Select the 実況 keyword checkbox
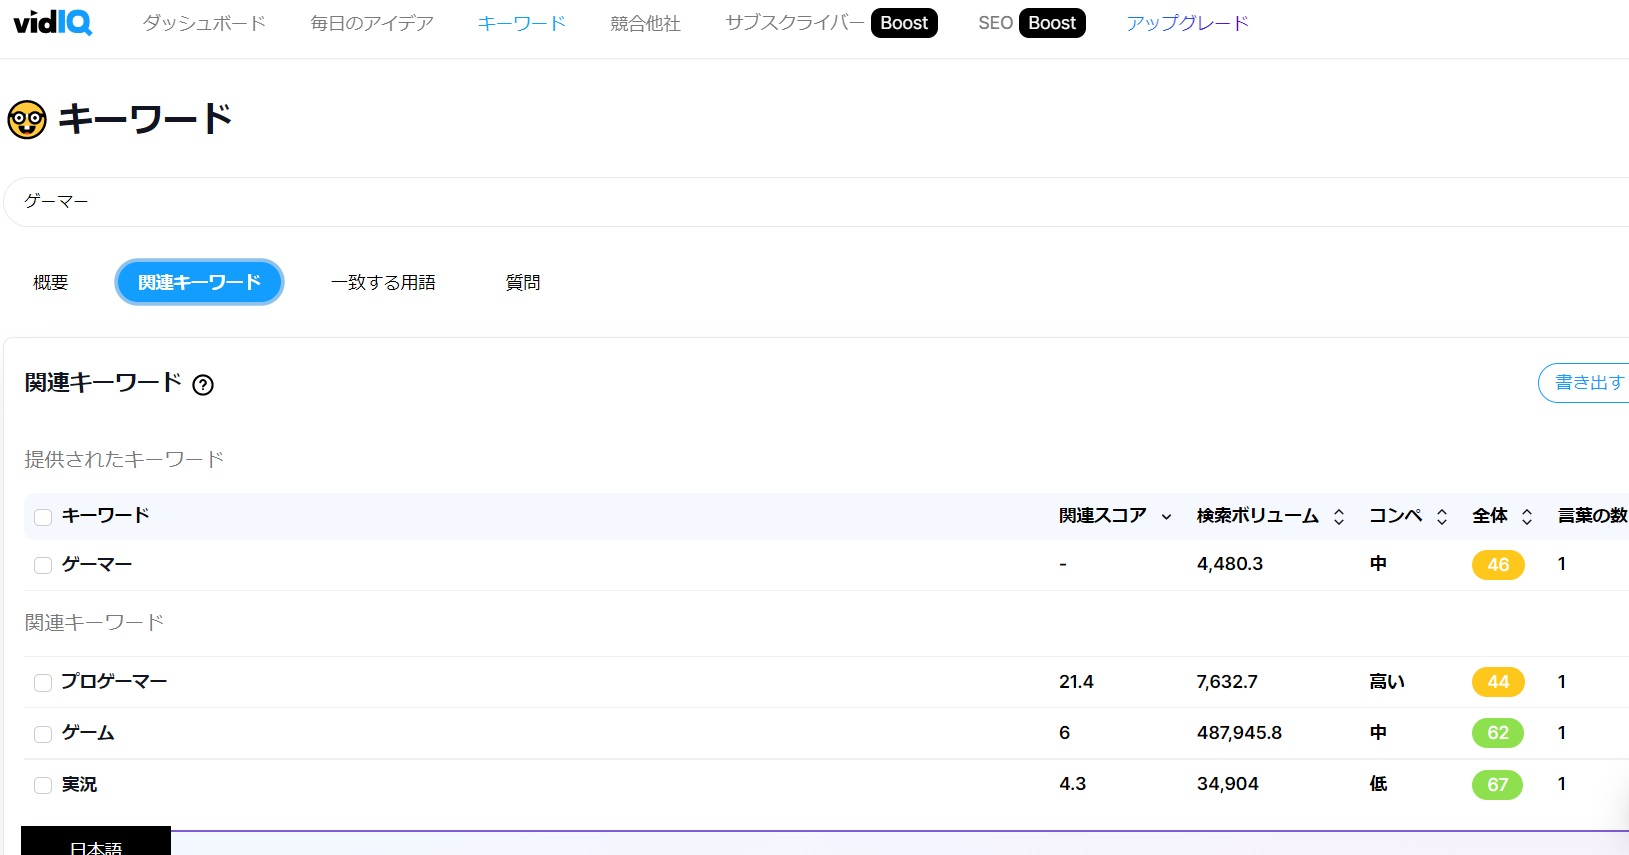 (43, 786)
